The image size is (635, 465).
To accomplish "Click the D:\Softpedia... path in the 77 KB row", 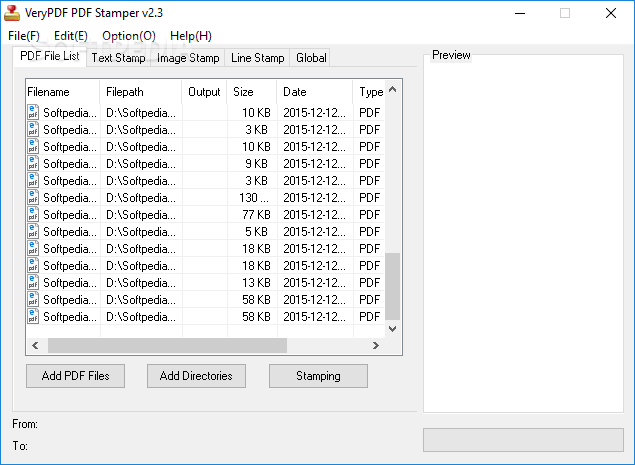I will 141,215.
